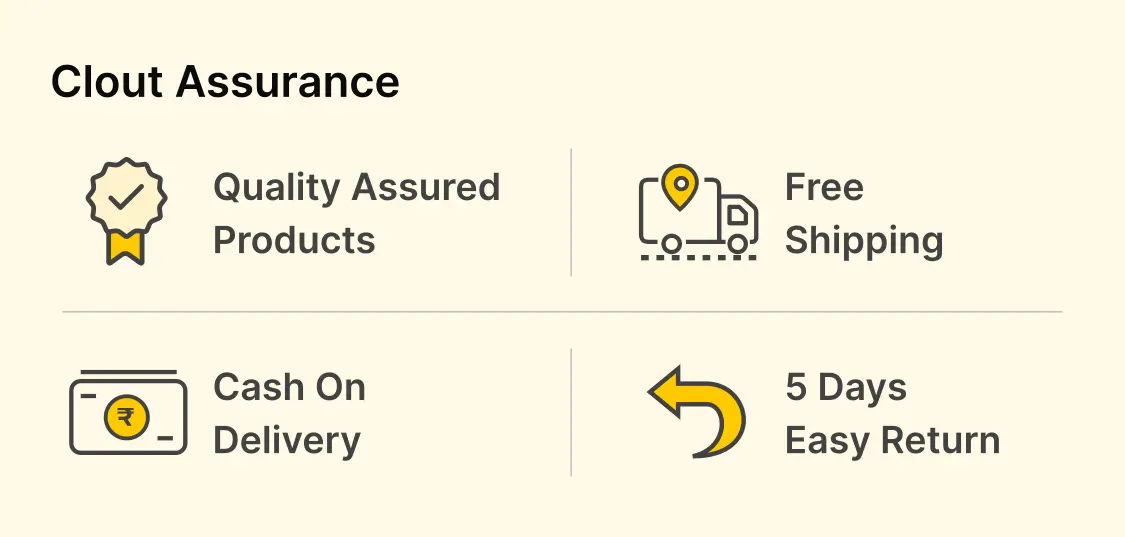Screen dimensions: 1125x537
Task: Click the vertical divider beside Easy Return
Action: (x=571, y=412)
